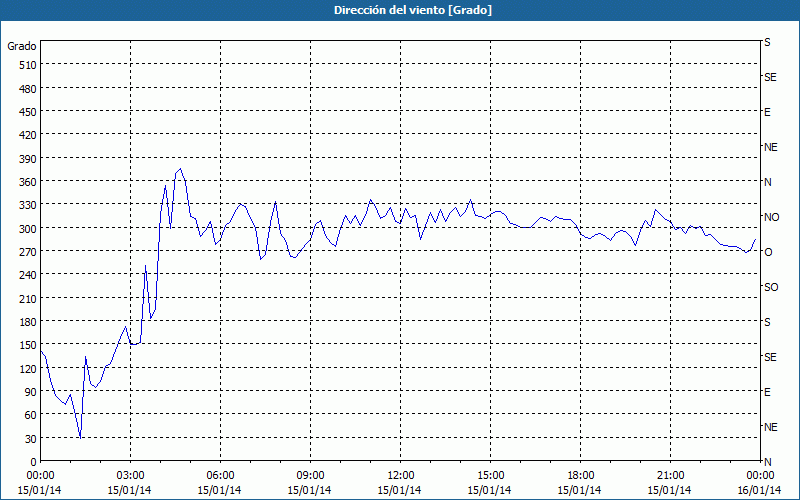The image size is (800, 500).
Task: Click the 15/01/14 date under 12:00
Action: tap(399, 490)
